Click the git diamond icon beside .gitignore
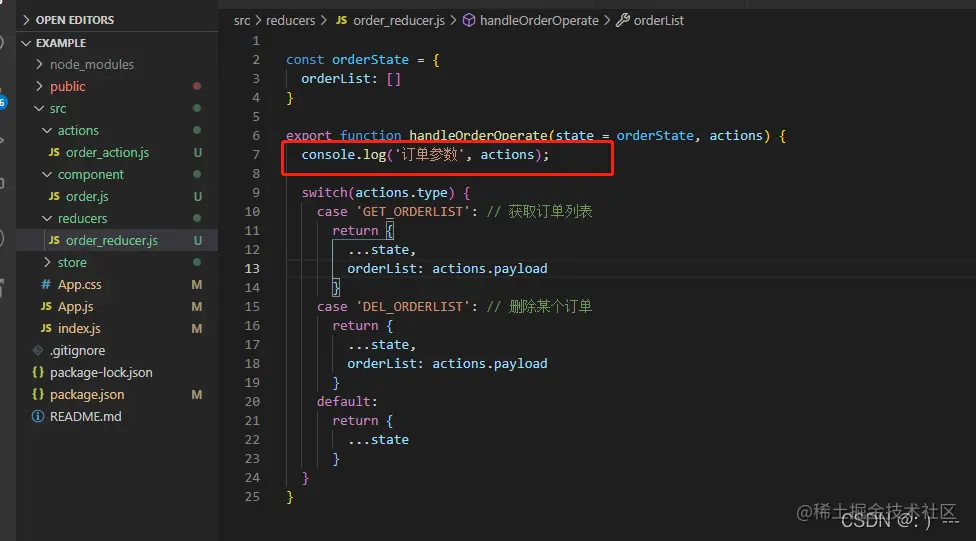Screen dimensions: 976x541 click(x=38, y=350)
